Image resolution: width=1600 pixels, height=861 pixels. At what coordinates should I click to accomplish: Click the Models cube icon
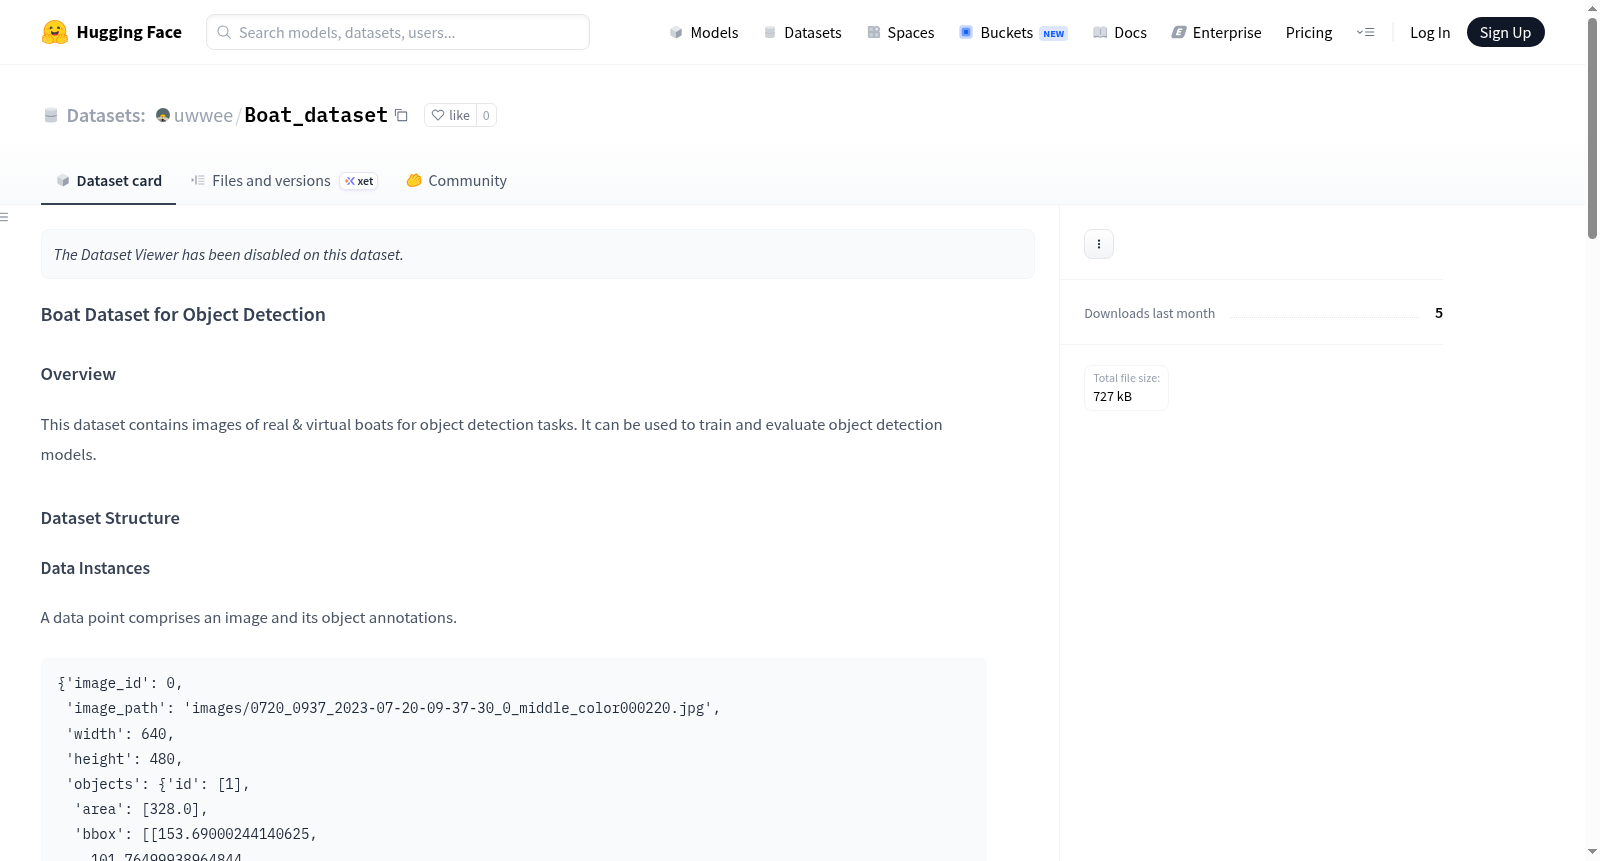[676, 32]
